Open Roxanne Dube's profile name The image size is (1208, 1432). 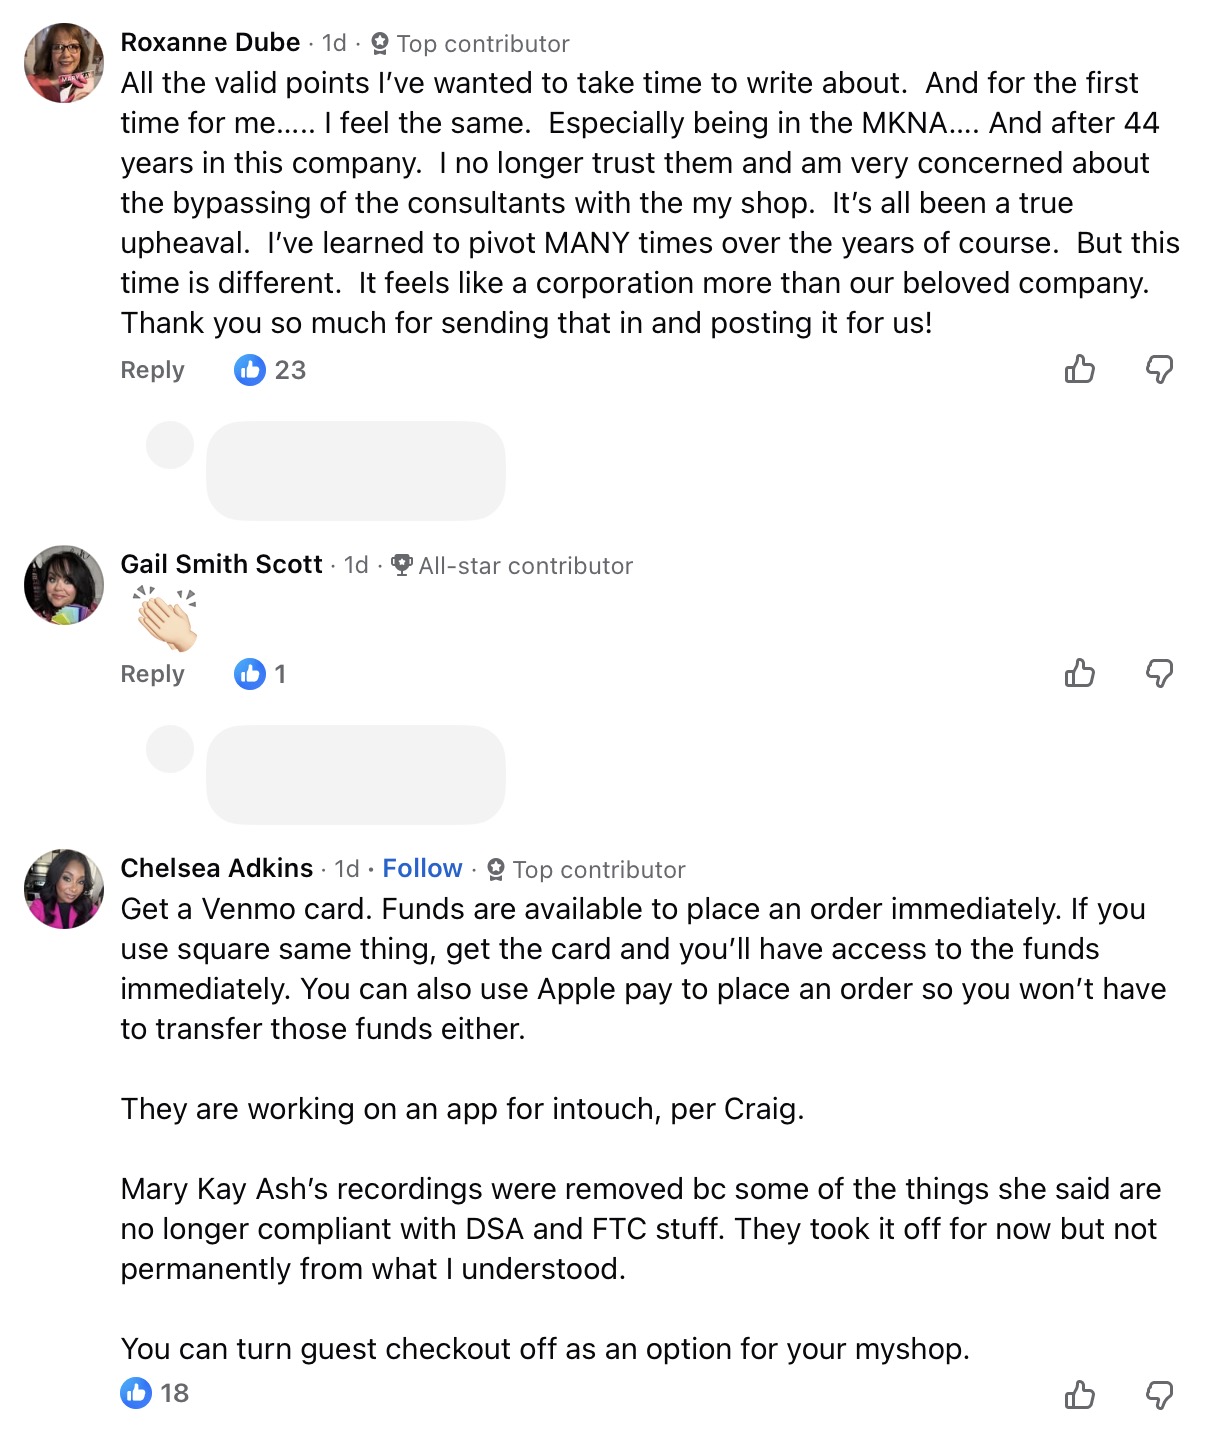[x=210, y=42]
